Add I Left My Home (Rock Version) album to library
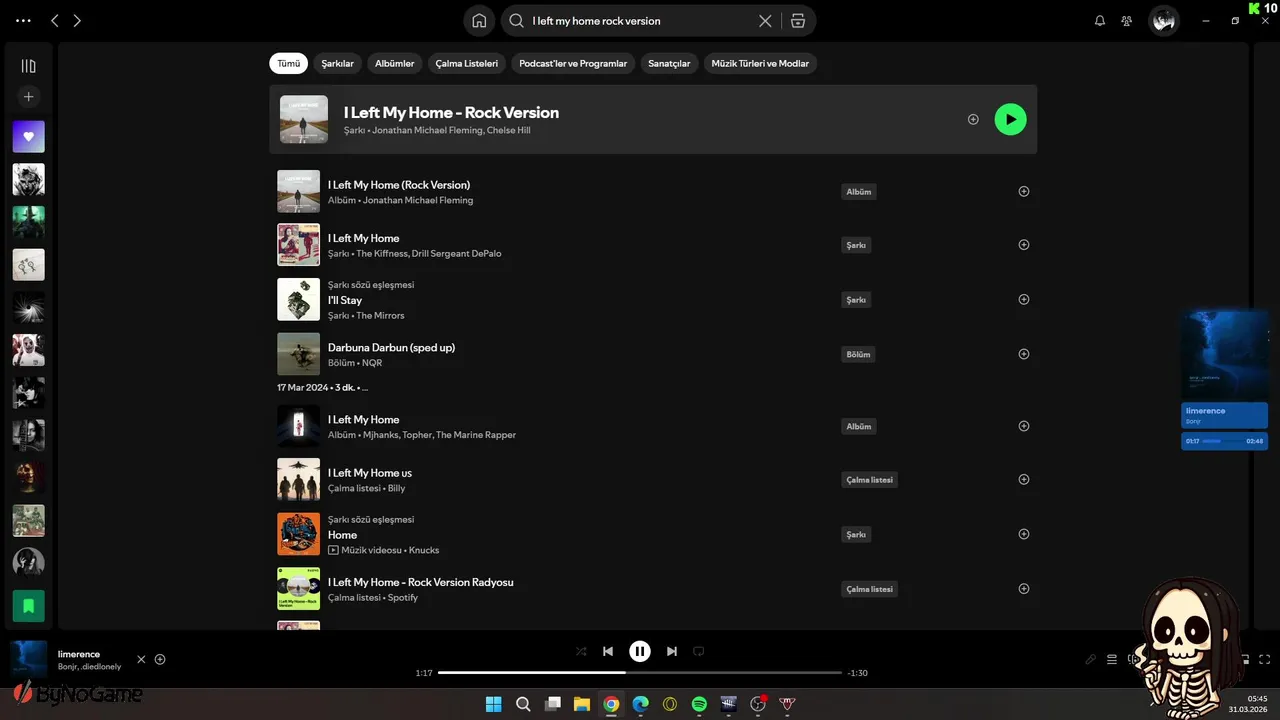Screen dimensions: 1280x720 pos(1023,191)
